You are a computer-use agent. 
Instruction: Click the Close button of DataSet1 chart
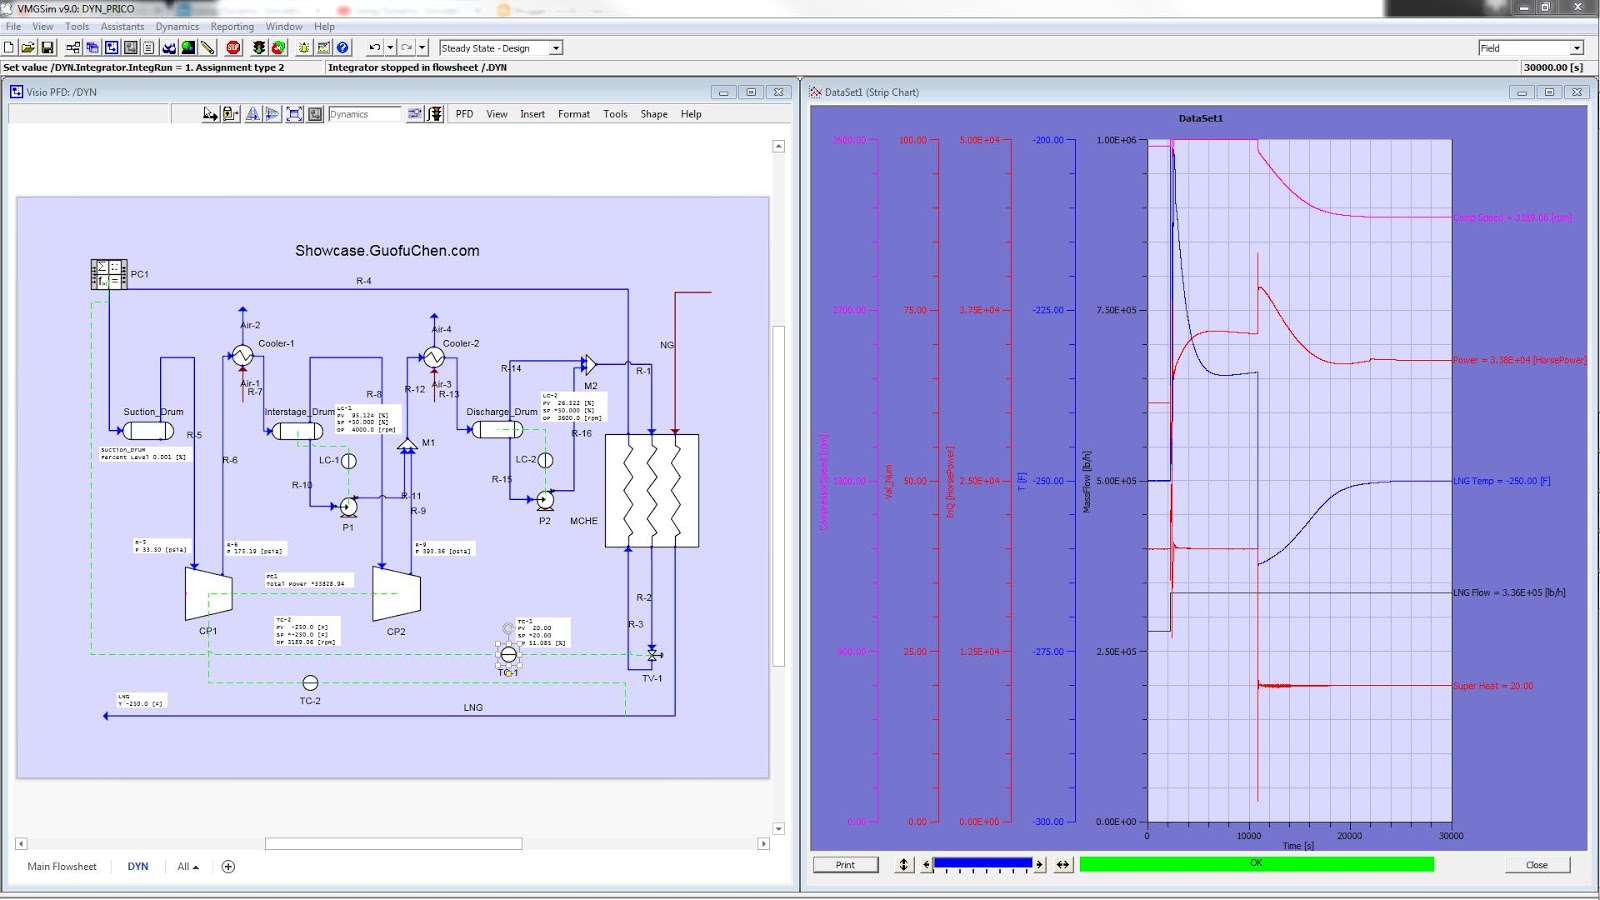coord(1537,864)
